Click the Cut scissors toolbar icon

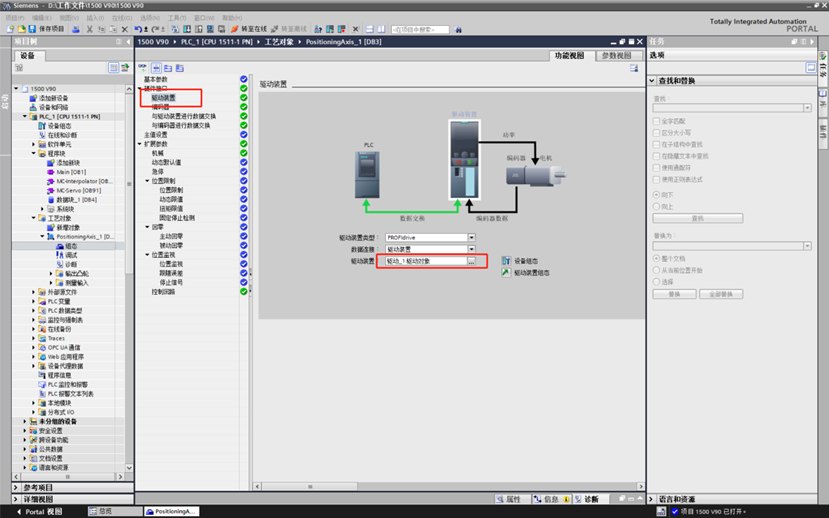(x=89, y=29)
